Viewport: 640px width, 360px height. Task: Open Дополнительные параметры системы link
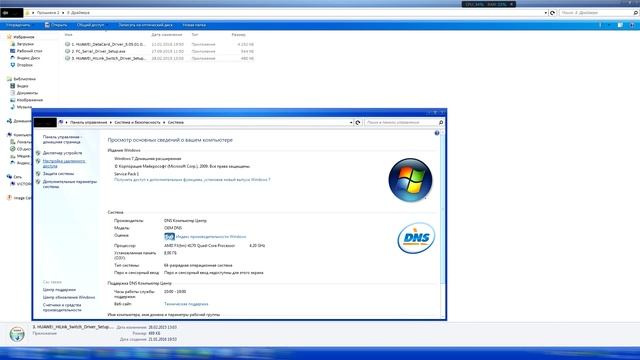coord(70,184)
